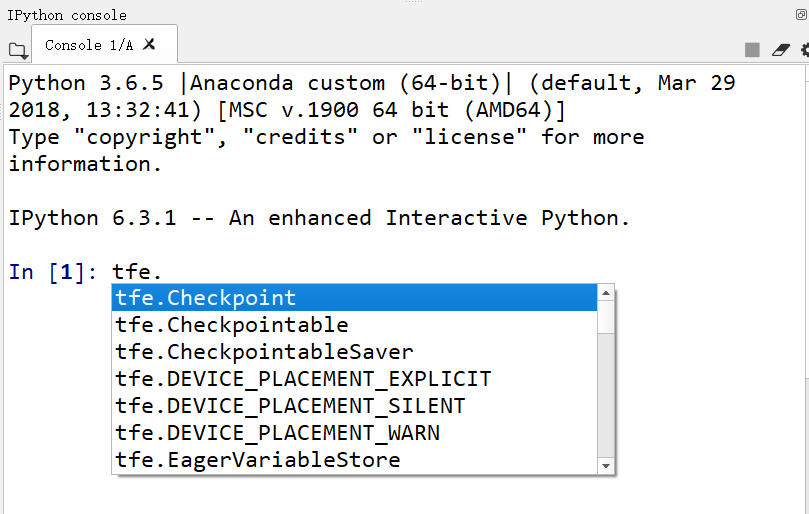Clear console using the eraser icon

click(781, 50)
